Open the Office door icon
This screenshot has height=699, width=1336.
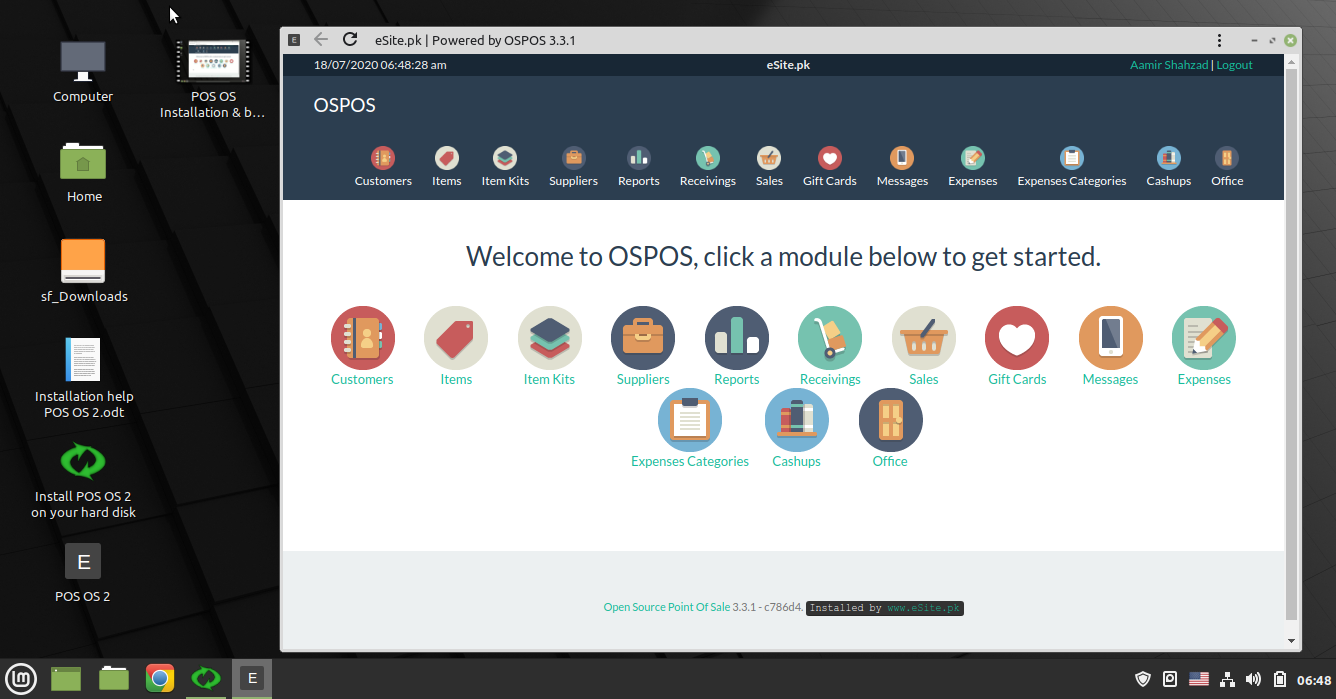890,419
